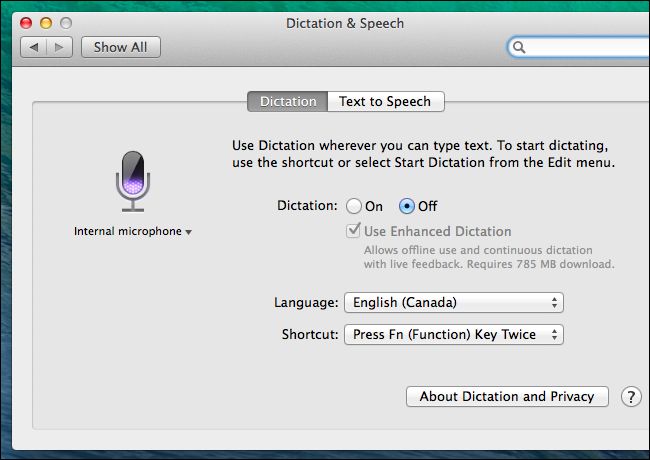Viewport: 650px width, 460px height.
Task: Open the Shortcut dropdown
Action: (x=453, y=335)
